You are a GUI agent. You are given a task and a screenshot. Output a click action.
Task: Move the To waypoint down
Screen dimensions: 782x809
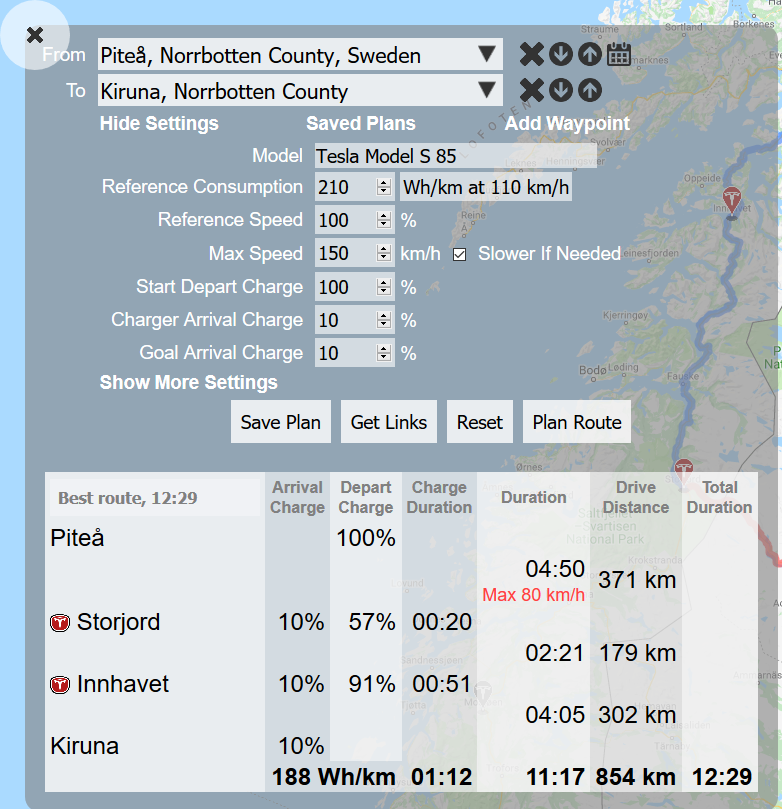(x=561, y=90)
